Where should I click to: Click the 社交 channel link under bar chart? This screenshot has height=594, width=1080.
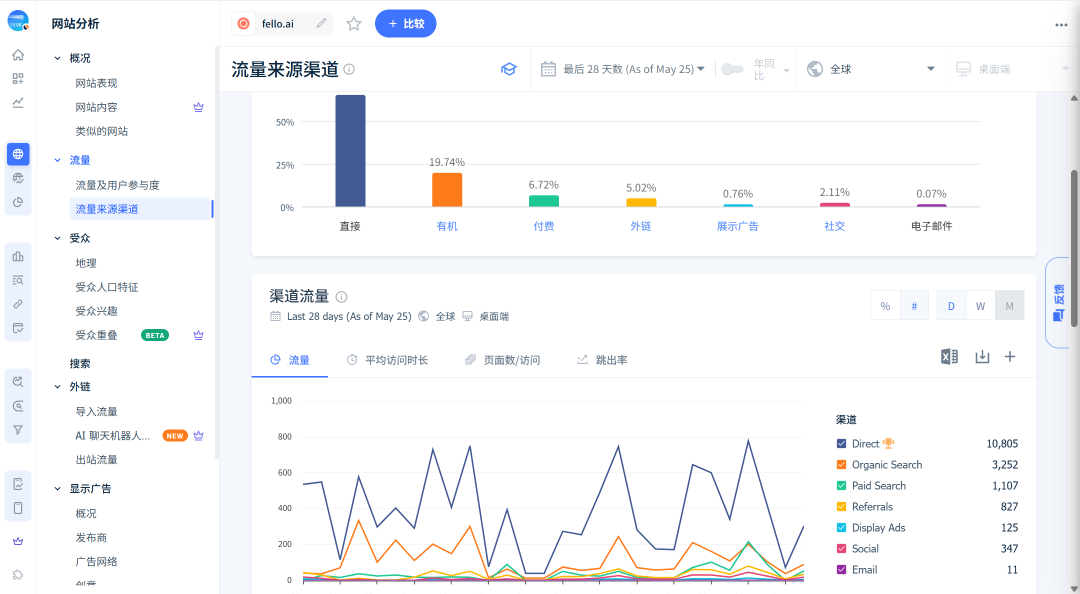click(x=835, y=226)
